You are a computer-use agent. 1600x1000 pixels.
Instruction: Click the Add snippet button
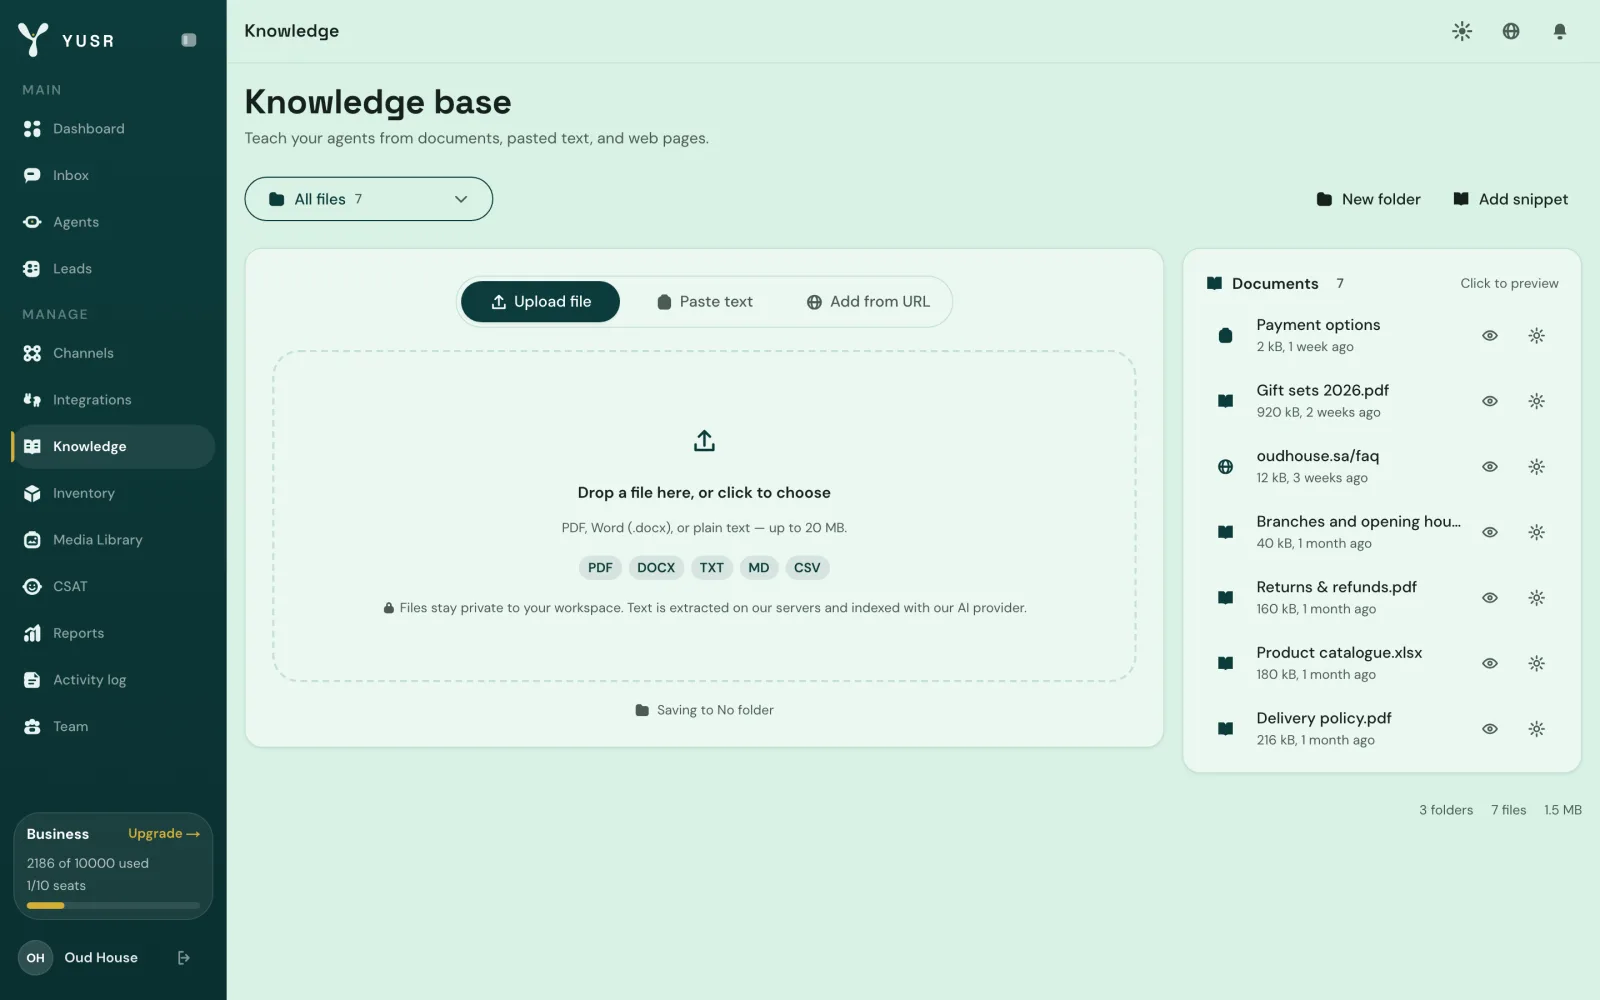(x=1510, y=199)
